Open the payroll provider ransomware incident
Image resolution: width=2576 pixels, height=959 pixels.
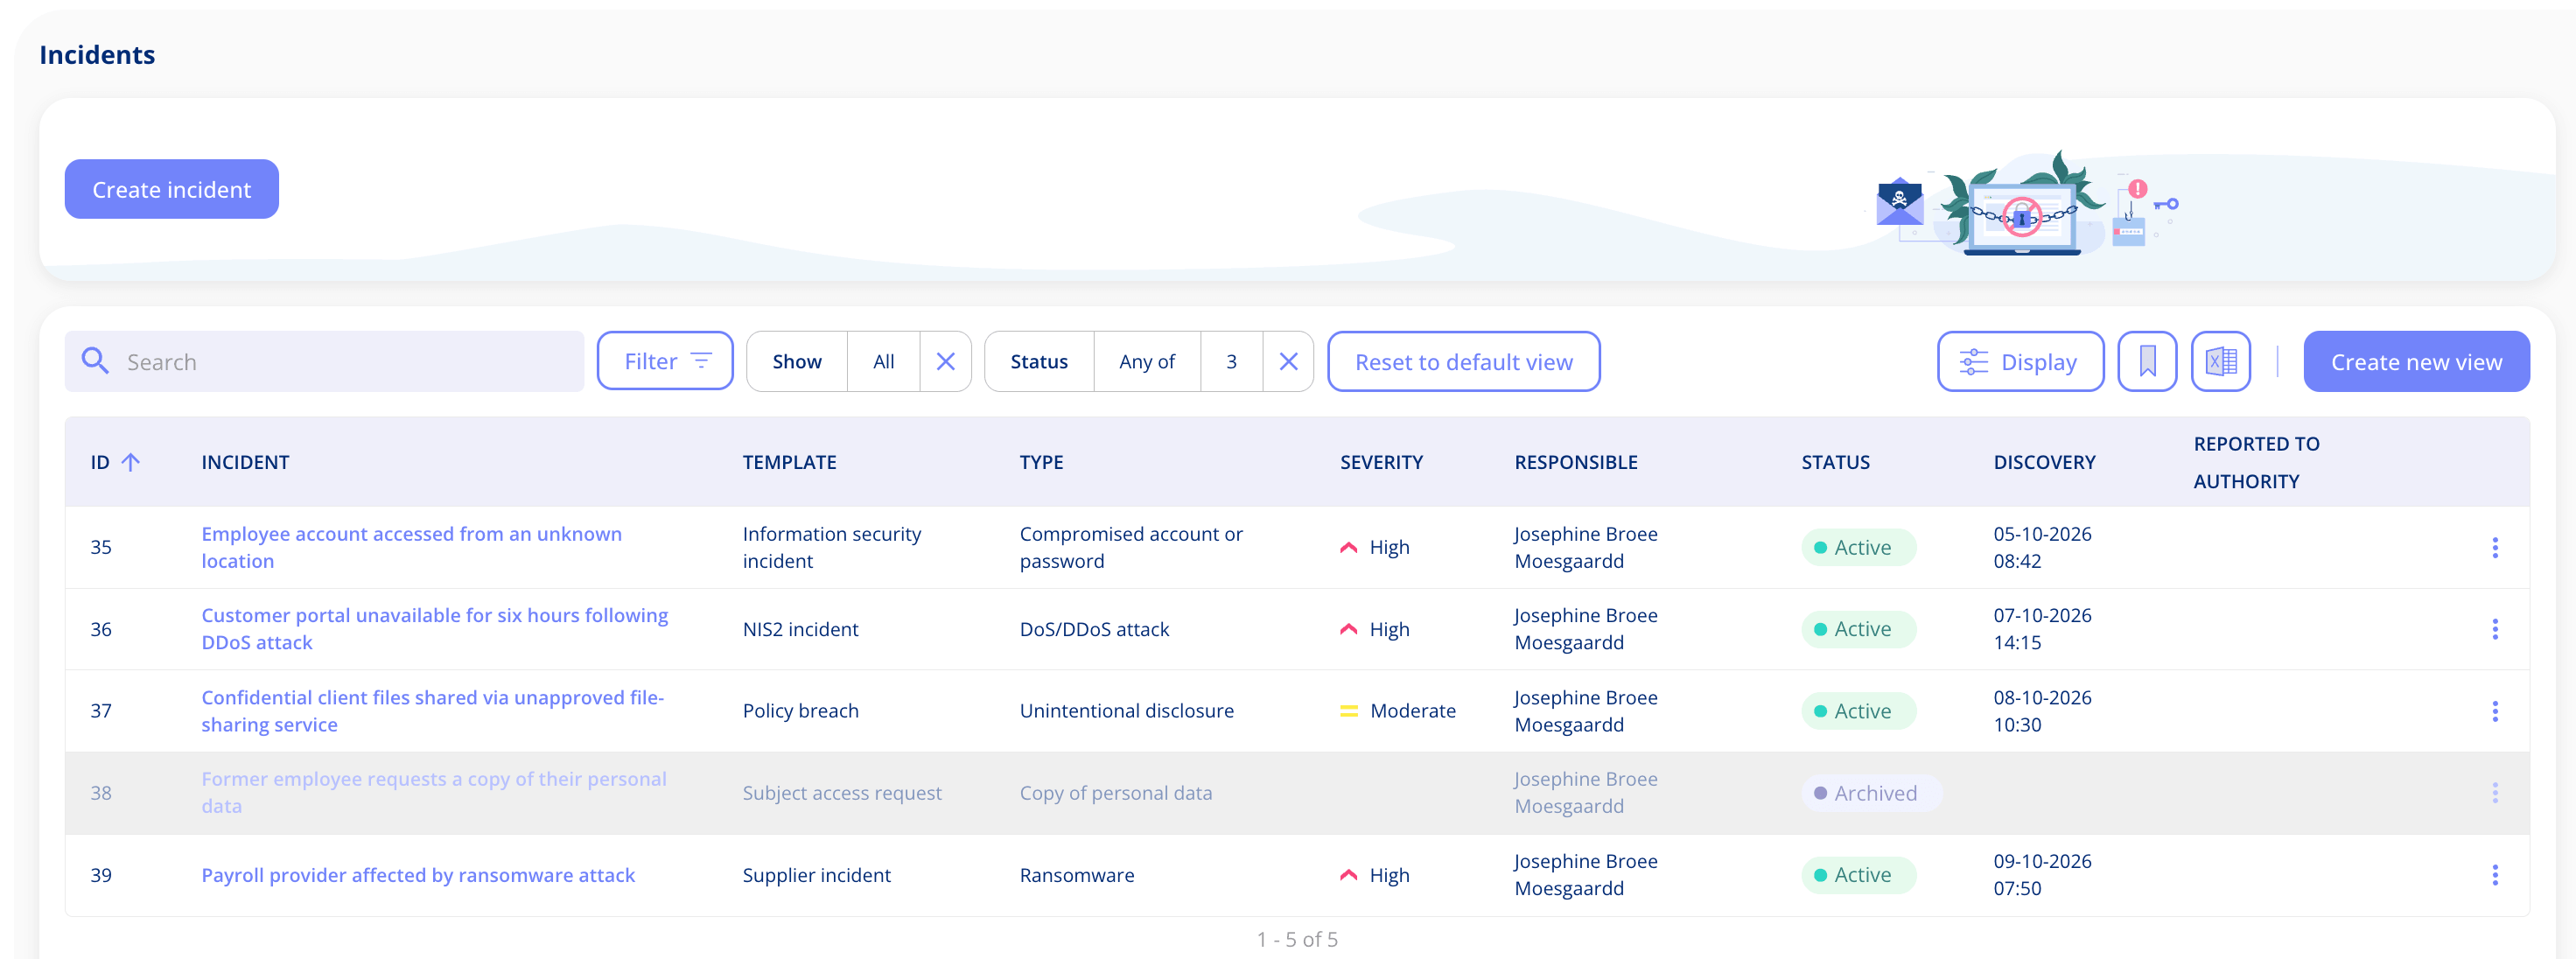(x=418, y=875)
